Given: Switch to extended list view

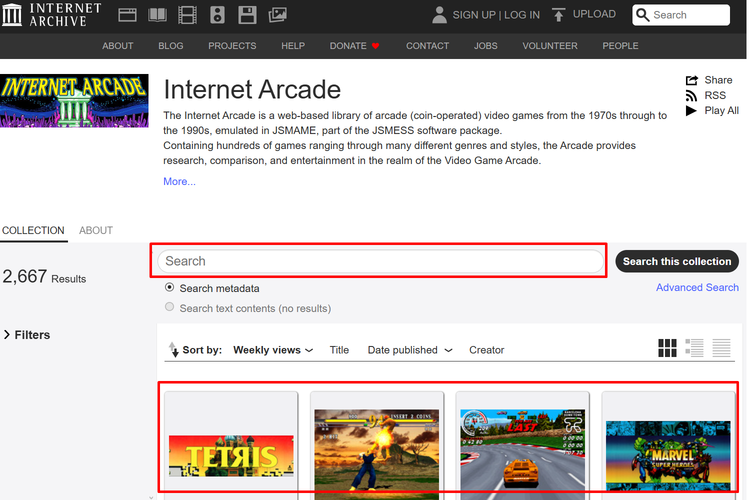Looking at the screenshot, I should pyautogui.click(x=694, y=348).
